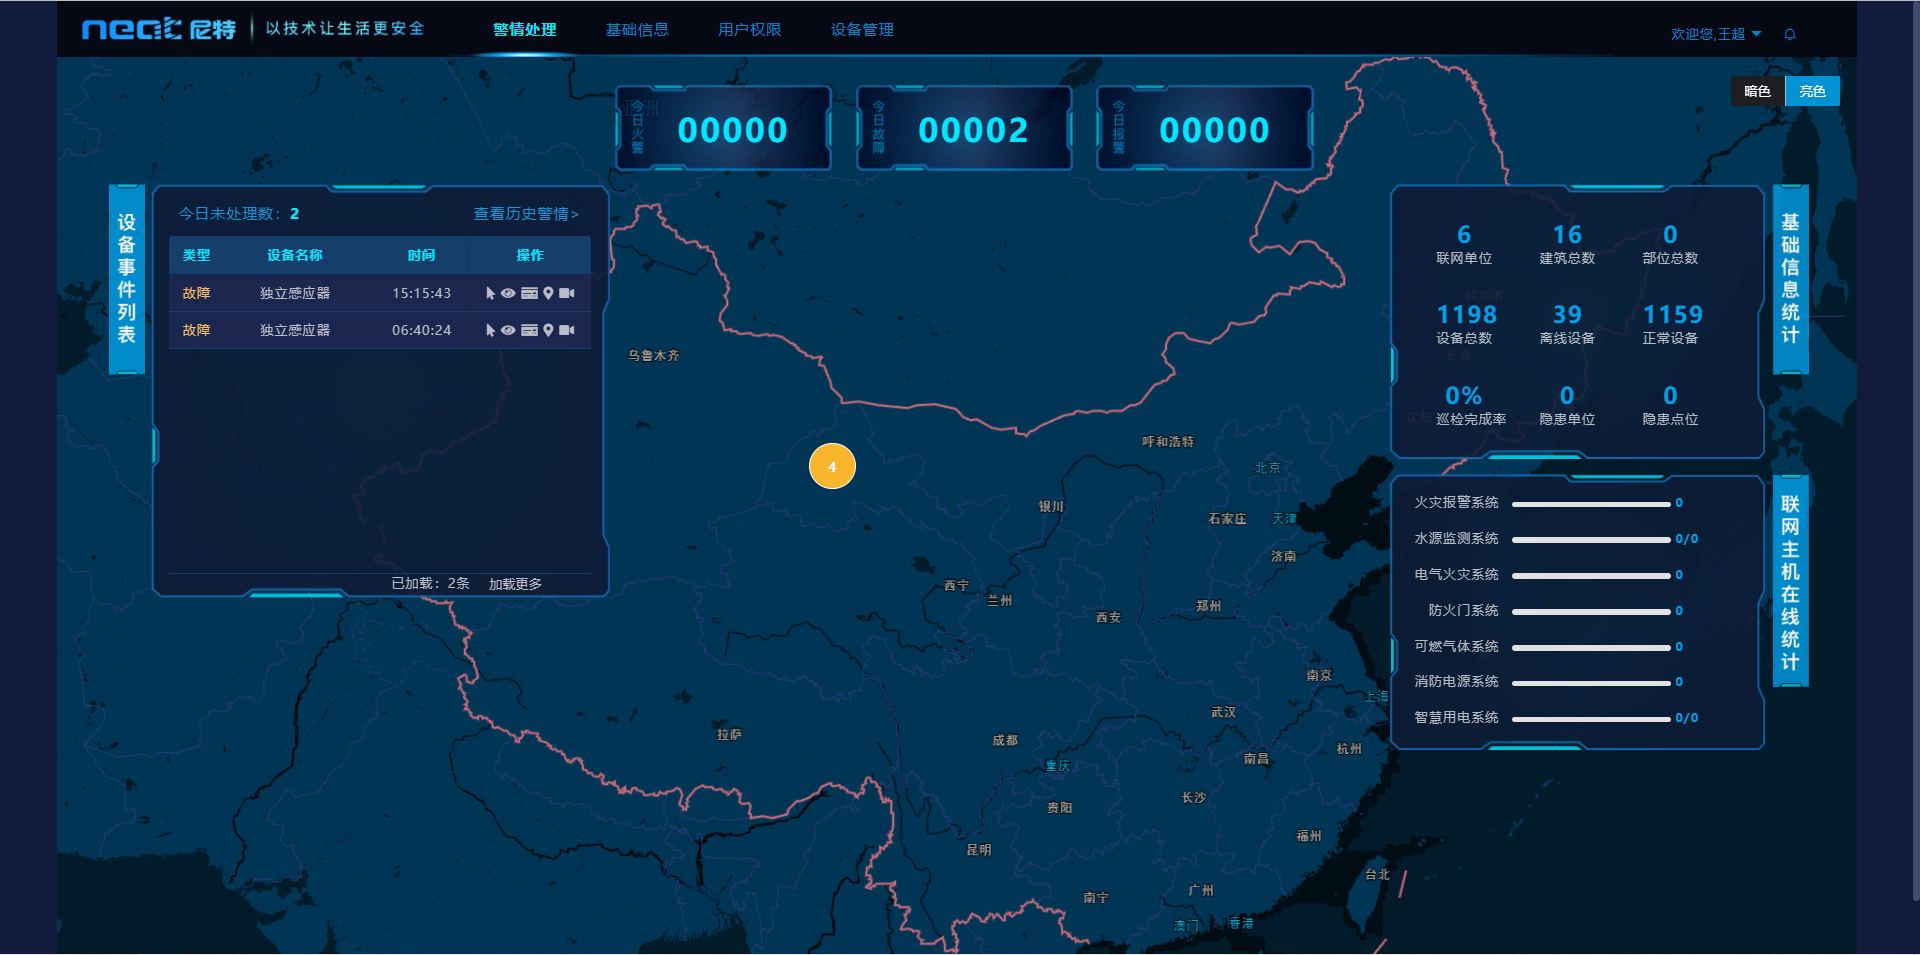Click card details icon in 15:15:43 row
Image resolution: width=1920 pixels, height=955 pixels.
(x=529, y=293)
